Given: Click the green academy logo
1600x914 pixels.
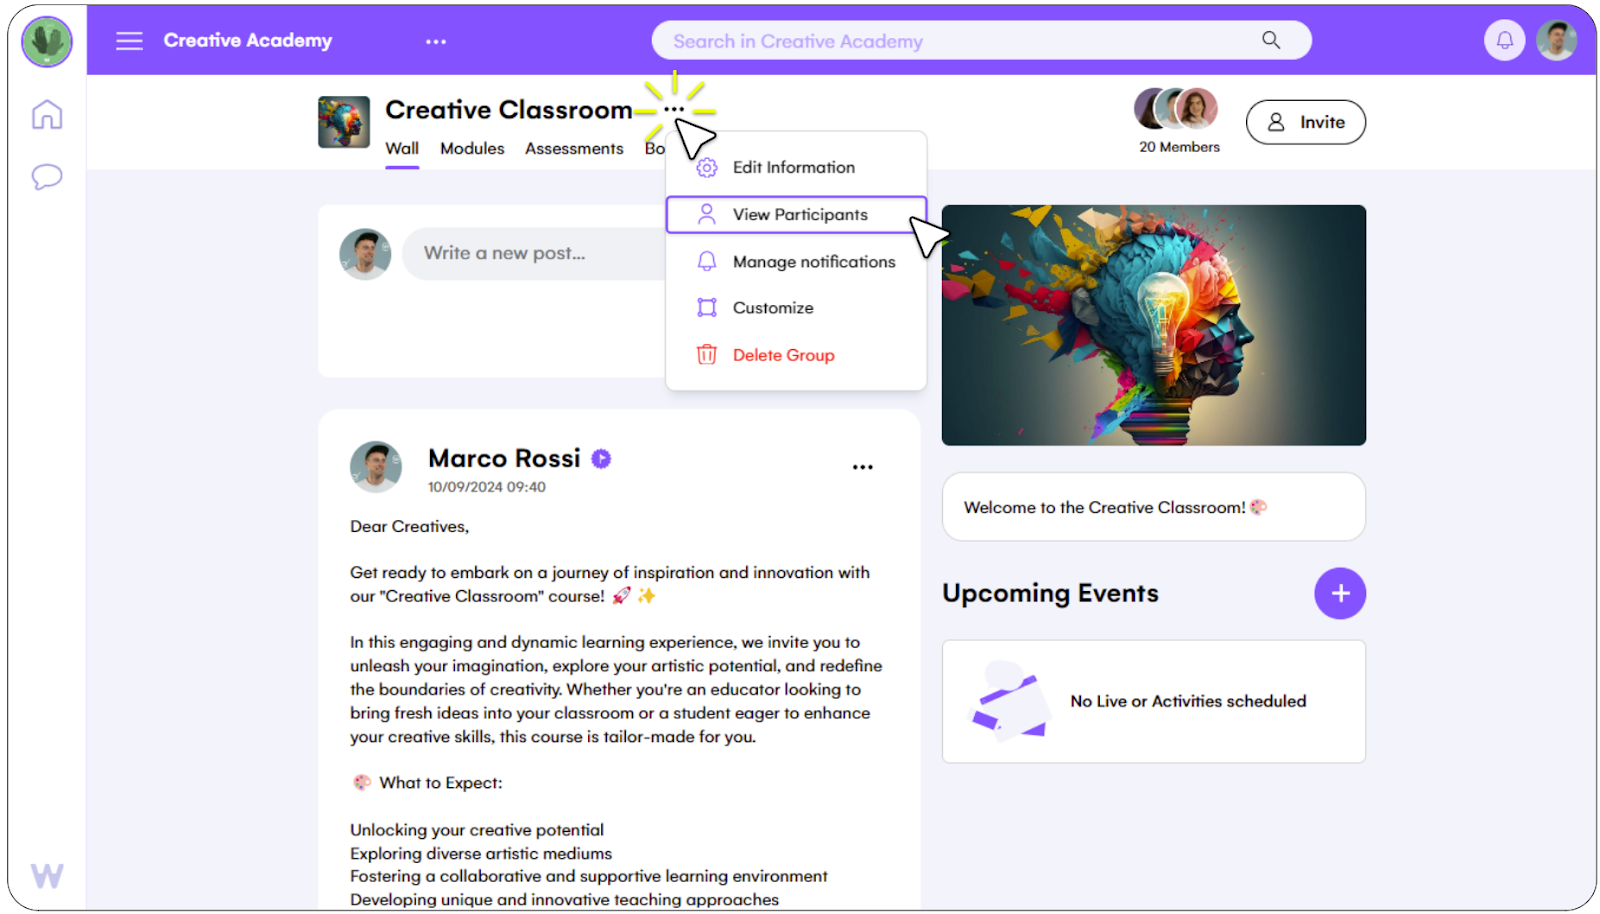Looking at the screenshot, I should pos(46,42).
